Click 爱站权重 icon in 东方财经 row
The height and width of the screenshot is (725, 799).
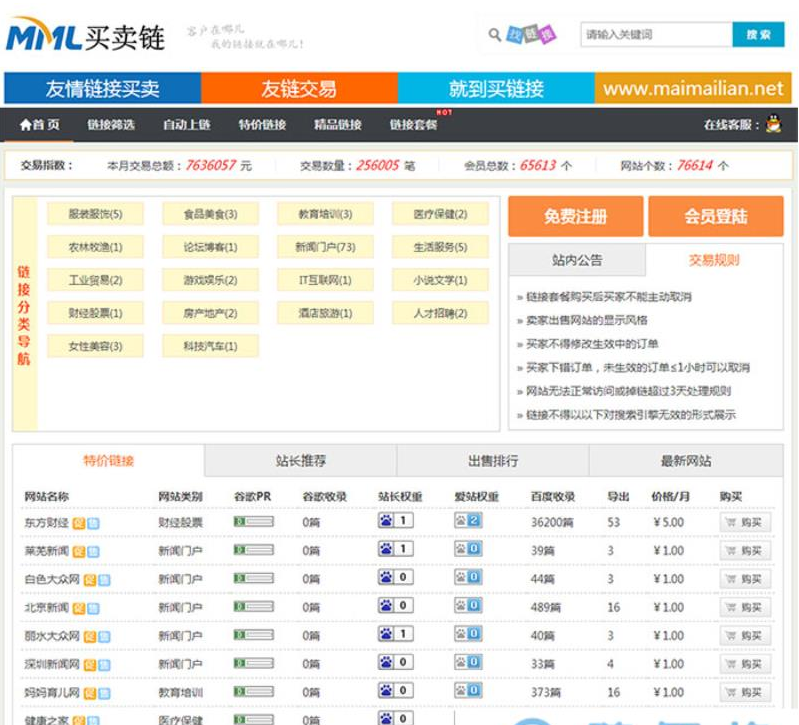pos(461,521)
